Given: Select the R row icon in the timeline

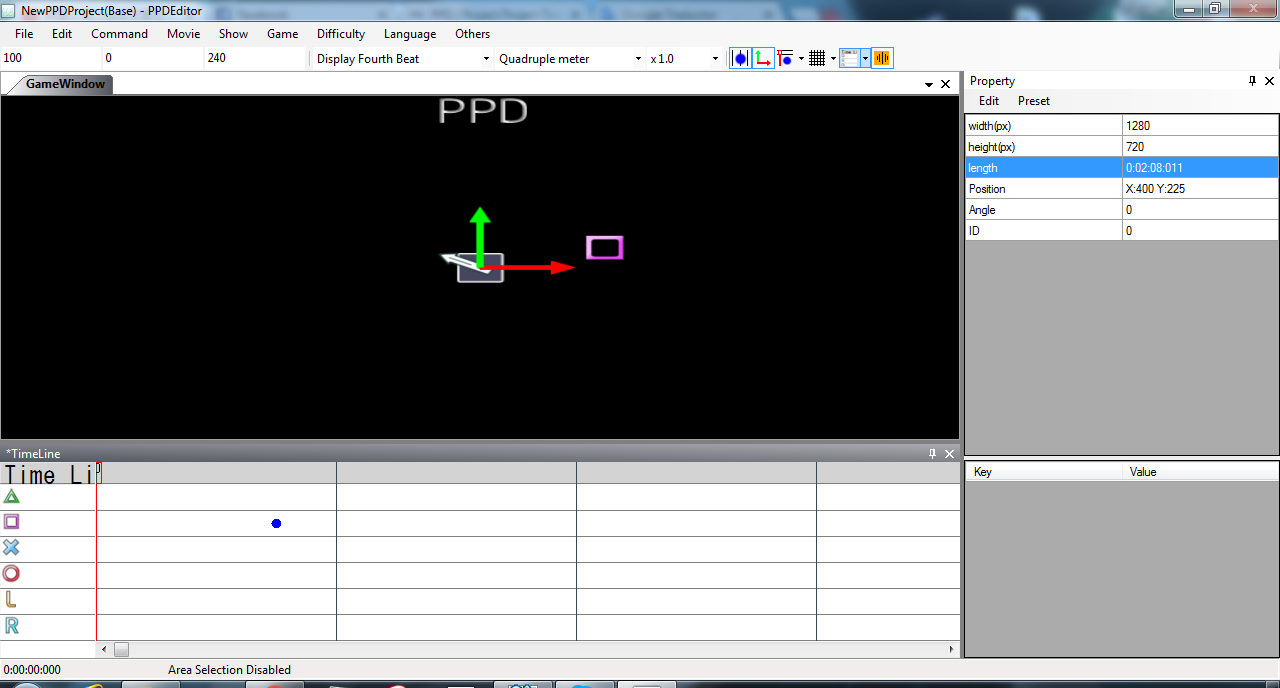Looking at the screenshot, I should tap(11, 626).
